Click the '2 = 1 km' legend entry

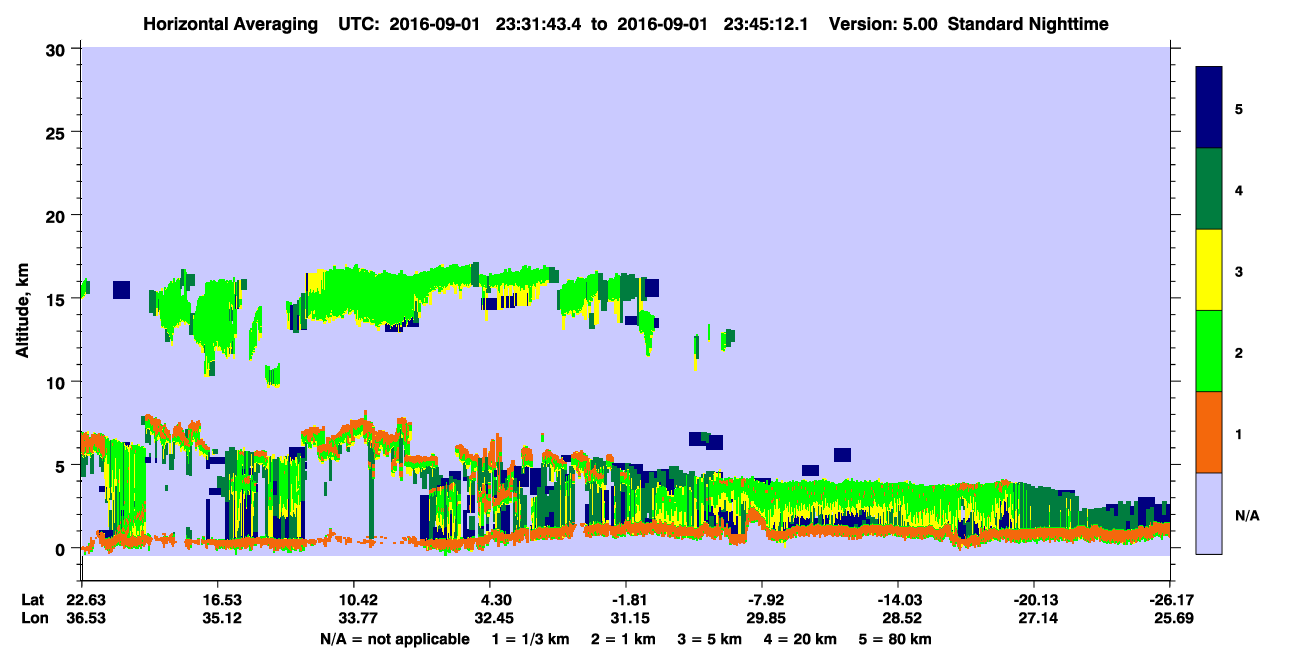coord(624,639)
